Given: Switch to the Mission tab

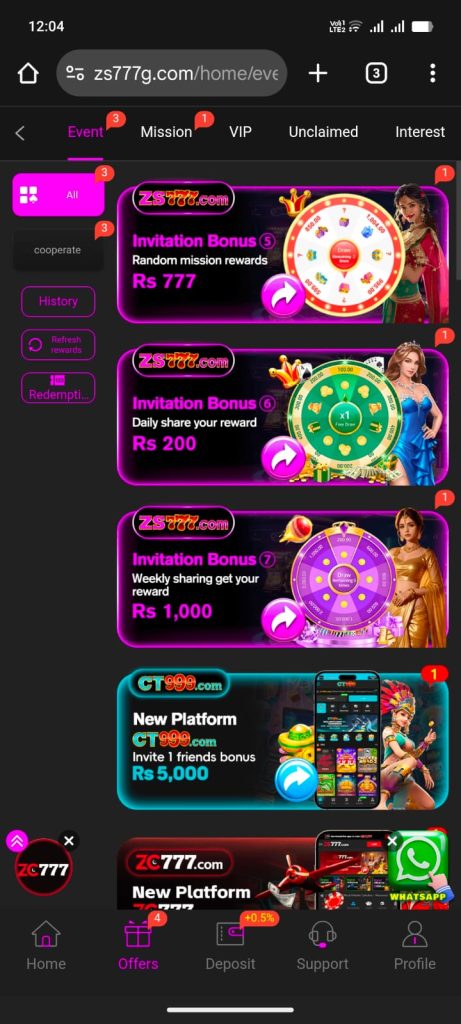Looking at the screenshot, I should [166, 132].
